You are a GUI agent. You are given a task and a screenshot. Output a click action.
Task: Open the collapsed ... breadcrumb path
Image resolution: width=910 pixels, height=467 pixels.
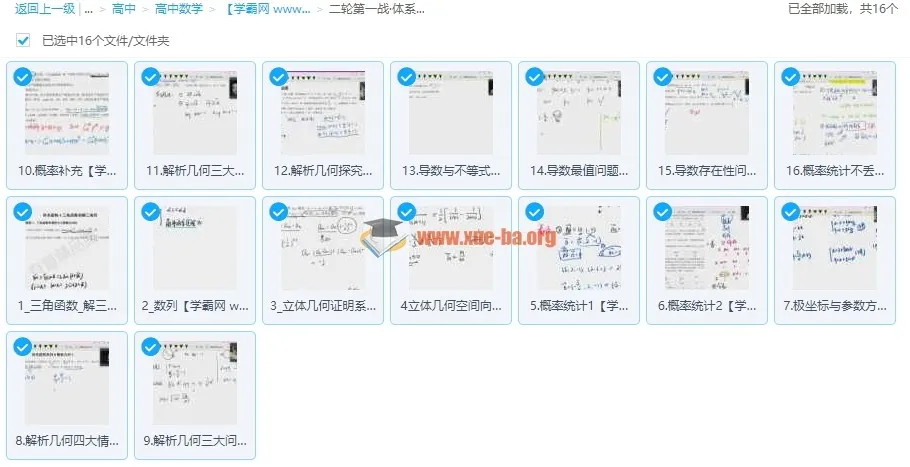click(x=88, y=9)
